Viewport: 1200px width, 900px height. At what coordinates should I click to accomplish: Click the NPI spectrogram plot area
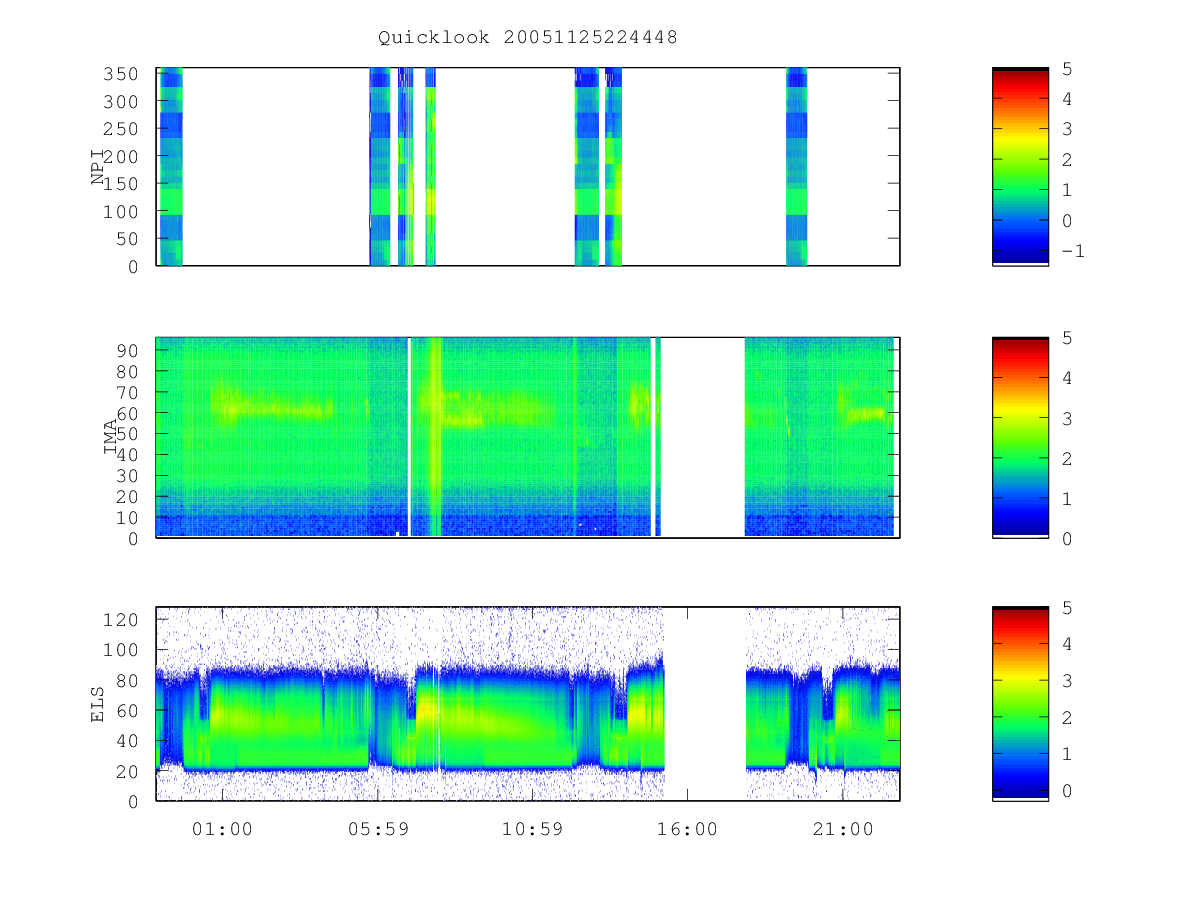(528, 167)
